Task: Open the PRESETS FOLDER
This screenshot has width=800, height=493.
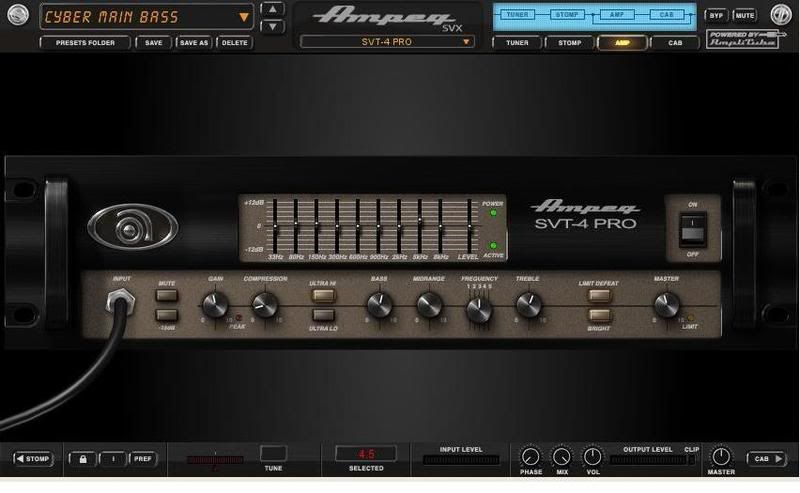Action: point(85,43)
